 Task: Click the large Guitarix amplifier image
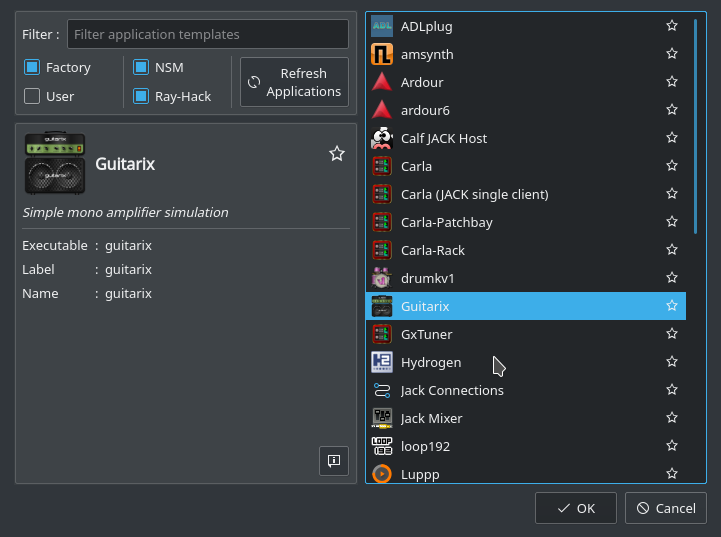tap(55, 163)
